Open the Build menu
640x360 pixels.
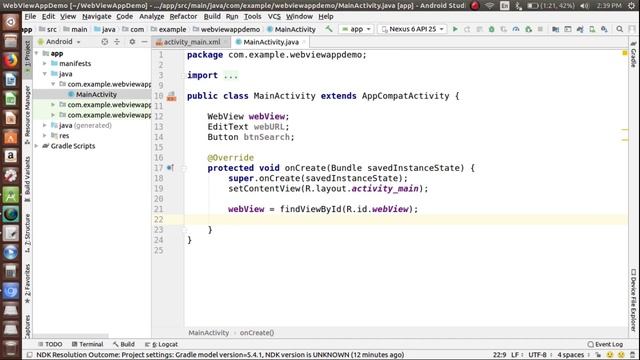tap(212, 16)
